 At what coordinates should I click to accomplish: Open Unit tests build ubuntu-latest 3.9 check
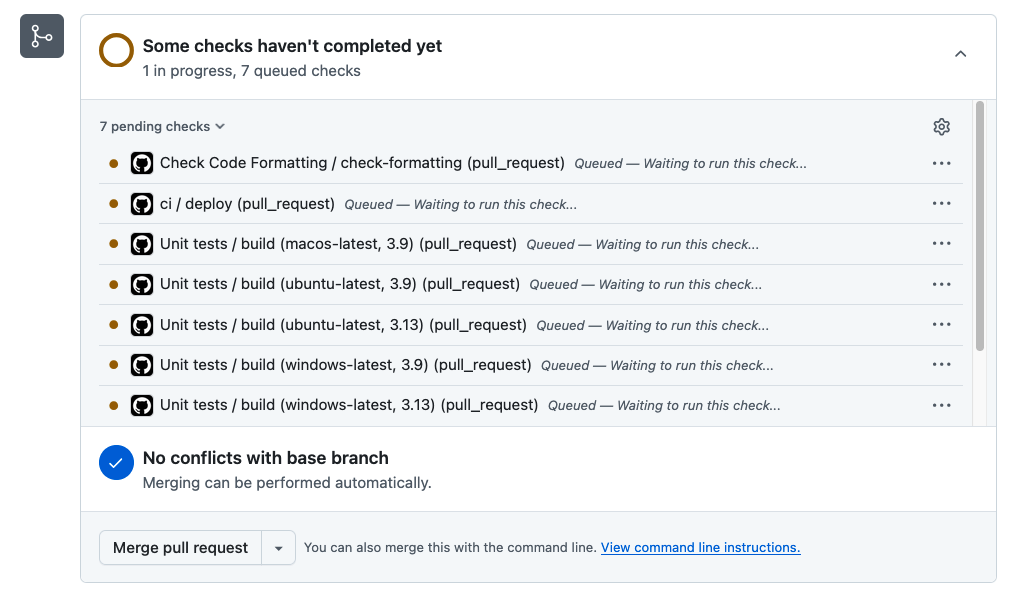pyautogui.click(x=340, y=284)
